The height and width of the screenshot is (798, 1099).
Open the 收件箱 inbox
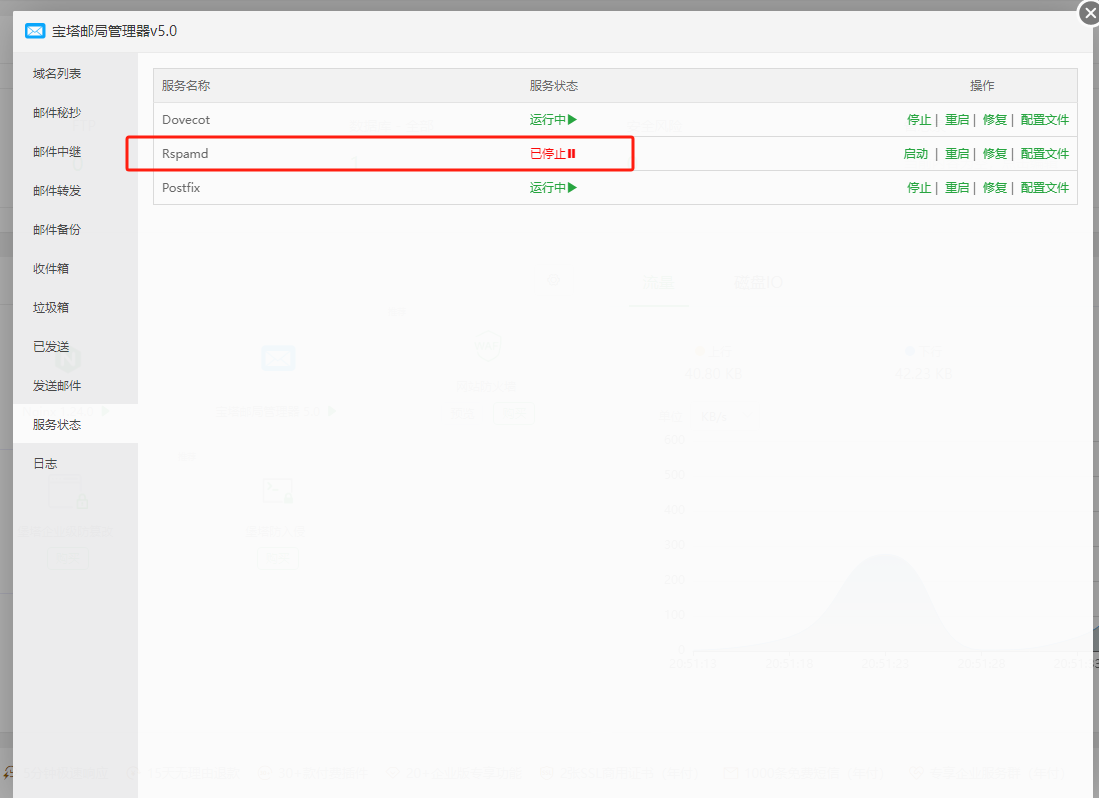click(50, 268)
